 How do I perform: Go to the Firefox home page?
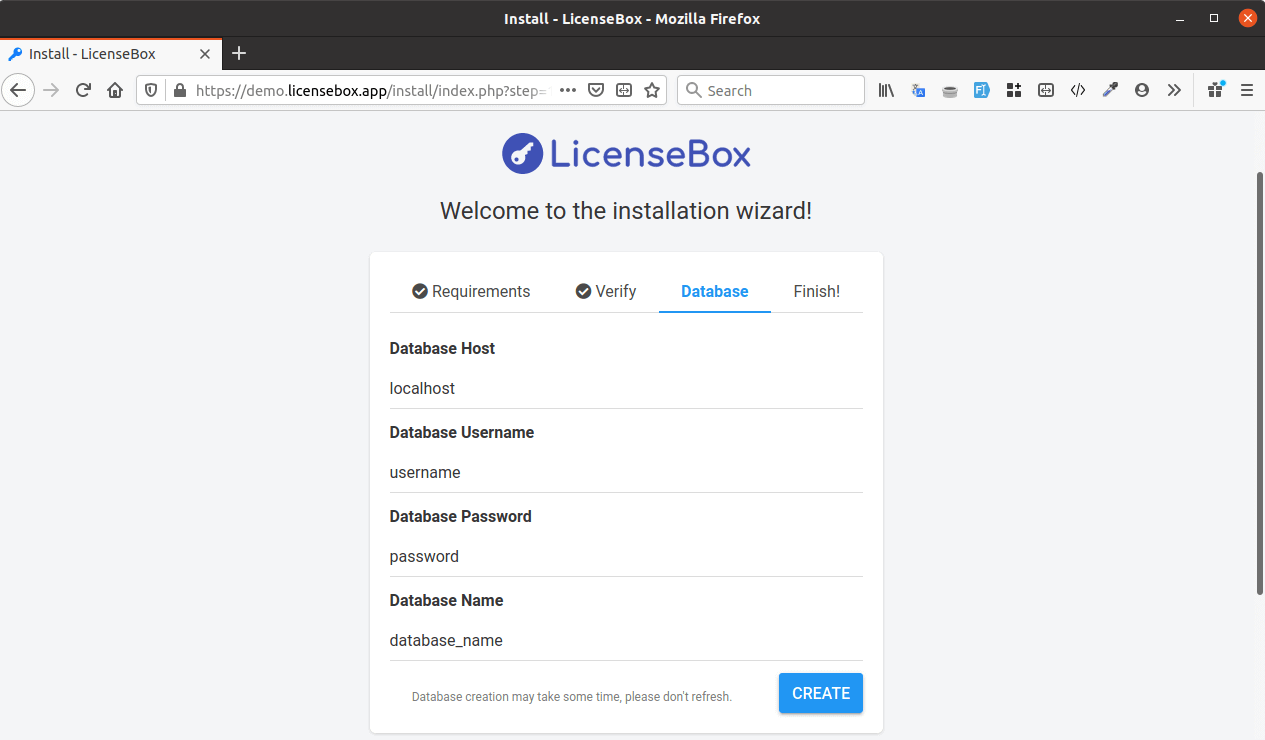[x=115, y=90]
